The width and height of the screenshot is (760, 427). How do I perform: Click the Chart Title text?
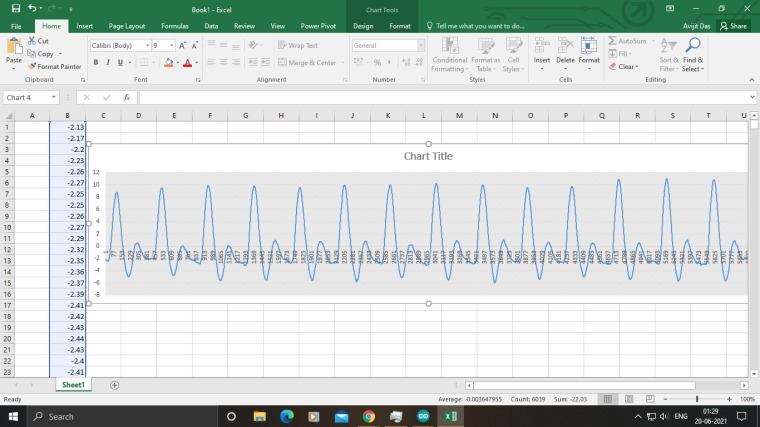click(428, 156)
